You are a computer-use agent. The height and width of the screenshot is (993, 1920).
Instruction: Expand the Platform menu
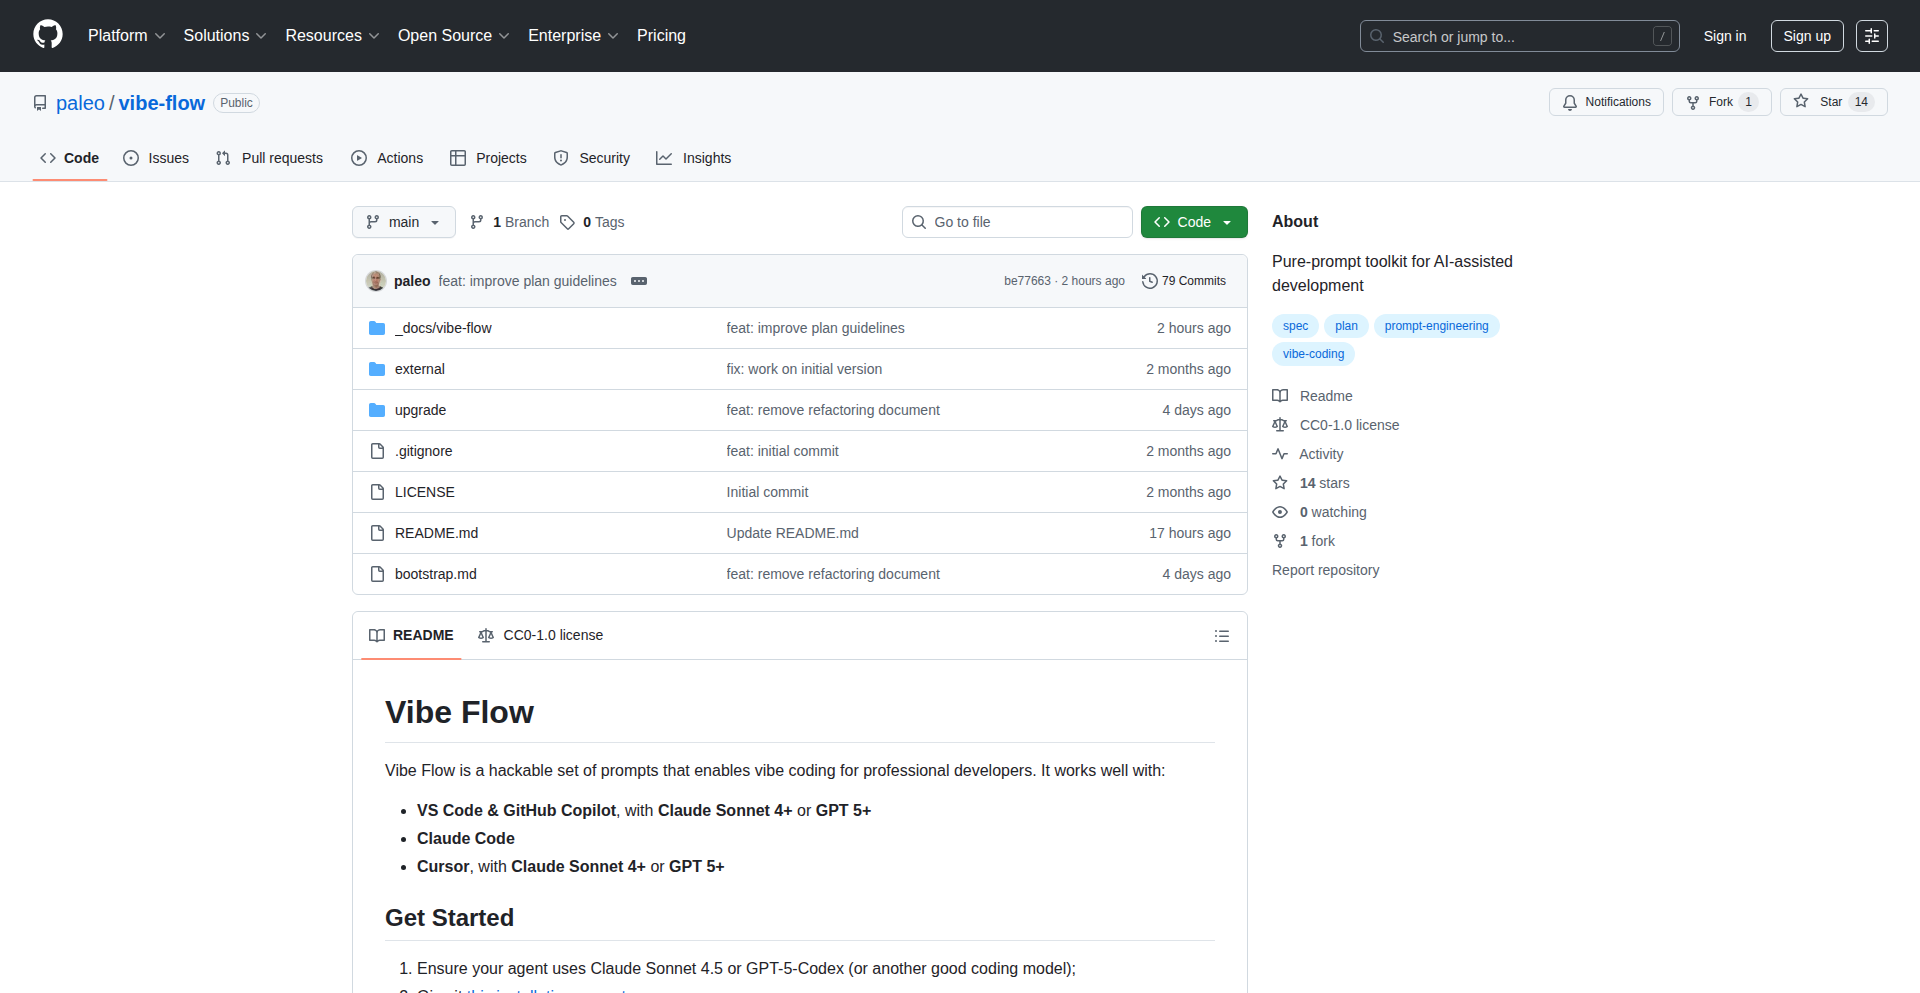126,36
